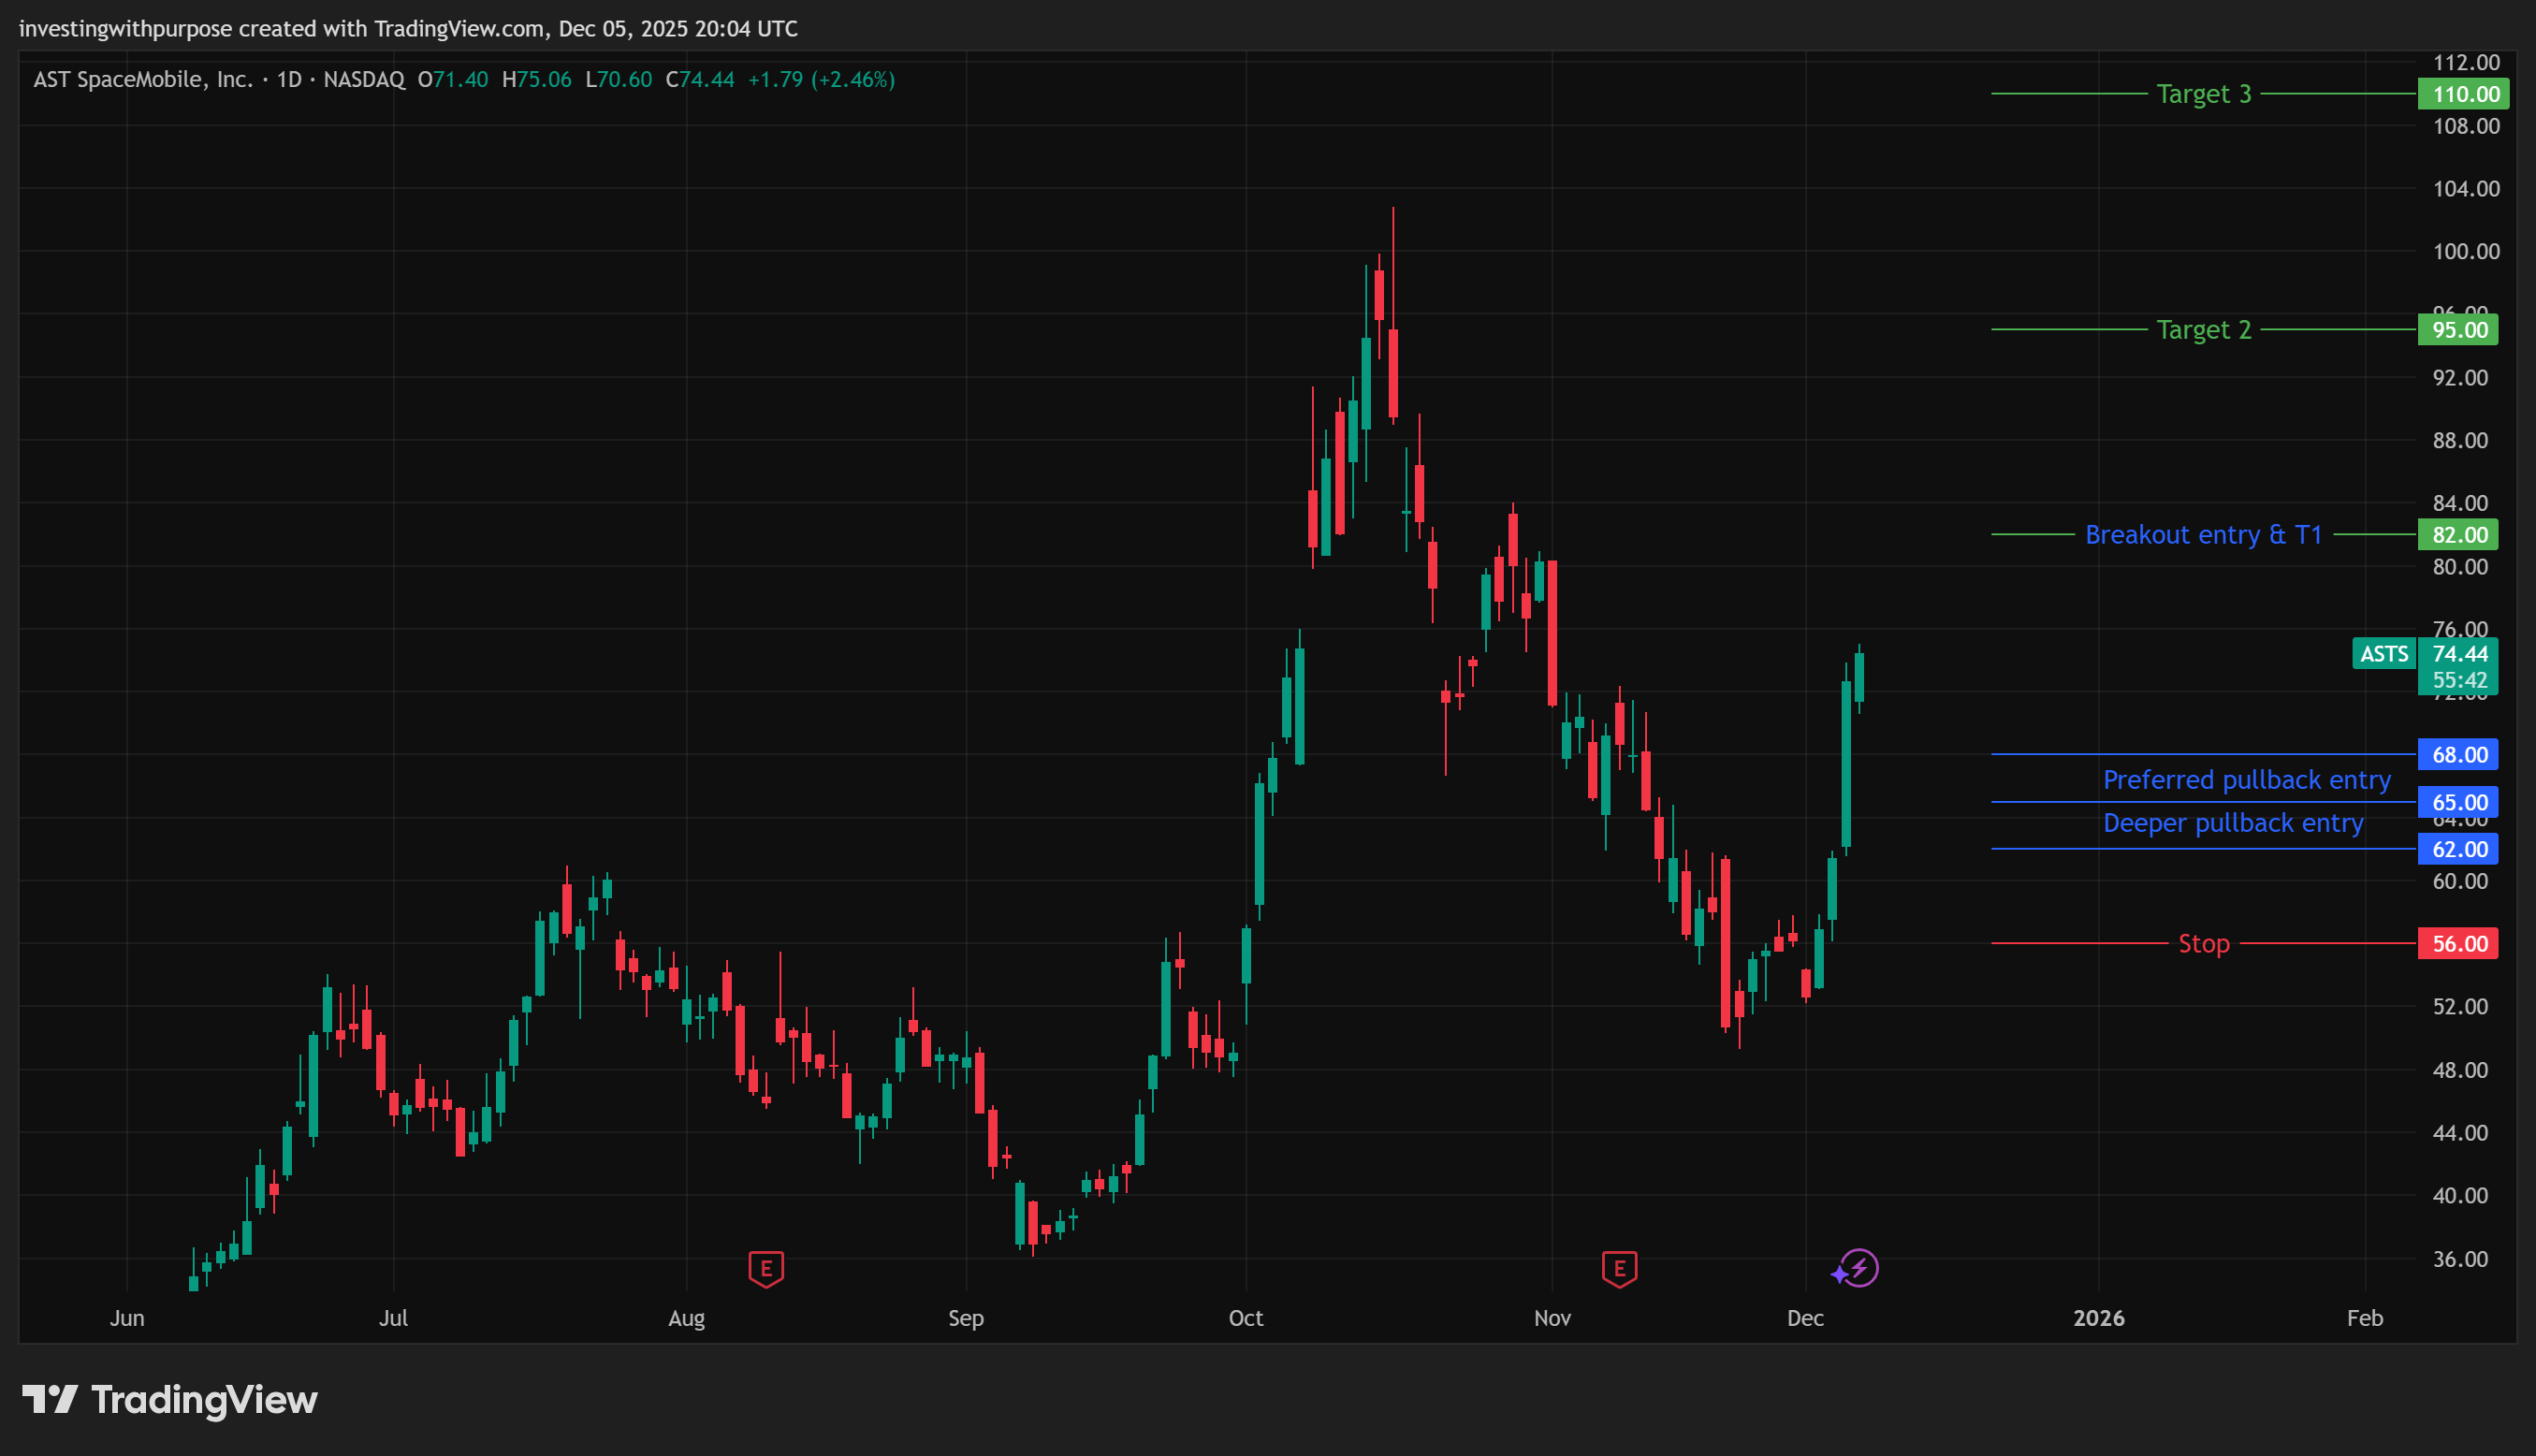The image size is (2536, 1456).
Task: Click the 95.00 green price tag
Action: coord(2457,330)
